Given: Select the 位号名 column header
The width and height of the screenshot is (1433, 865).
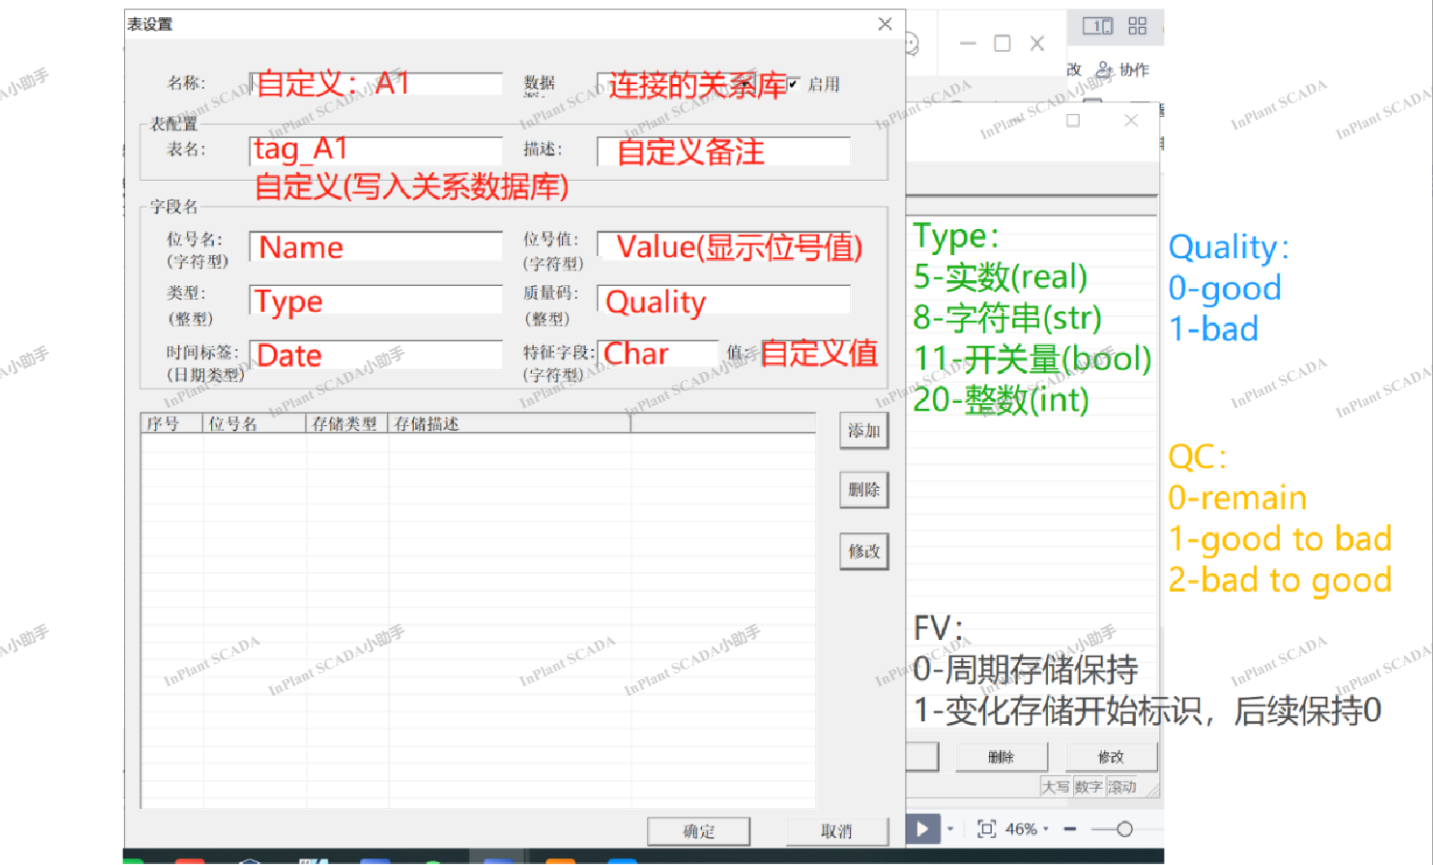Looking at the screenshot, I should [253, 424].
